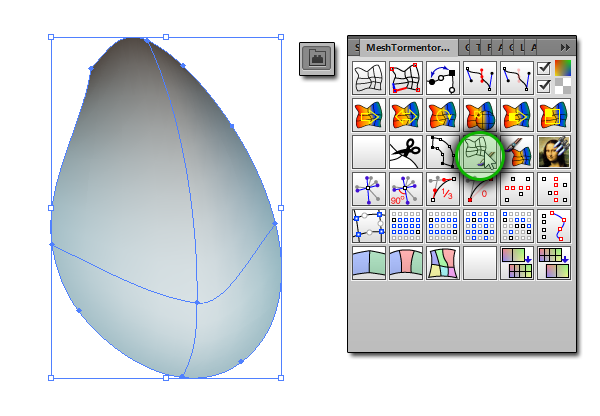Click the top-center bounding box handle
The height and width of the screenshot is (416, 600).
coord(166,37)
